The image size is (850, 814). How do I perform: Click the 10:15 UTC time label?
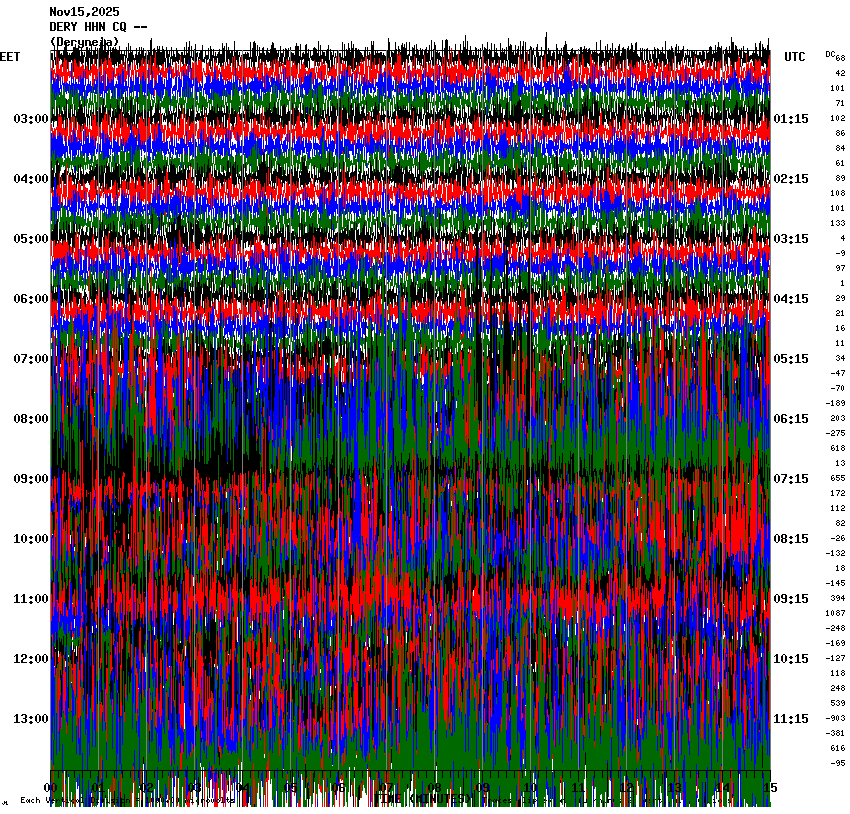point(791,659)
